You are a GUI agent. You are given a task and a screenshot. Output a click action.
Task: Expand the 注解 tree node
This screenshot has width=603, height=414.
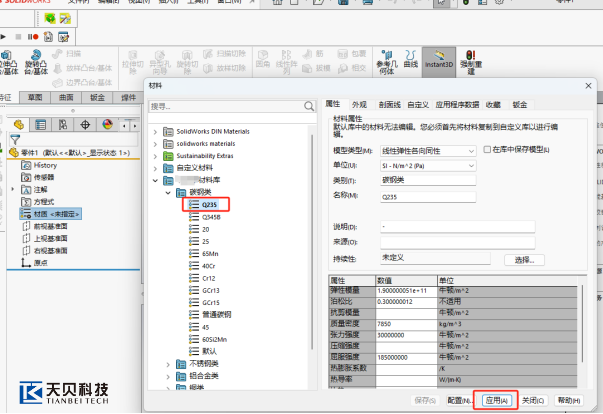point(13,189)
